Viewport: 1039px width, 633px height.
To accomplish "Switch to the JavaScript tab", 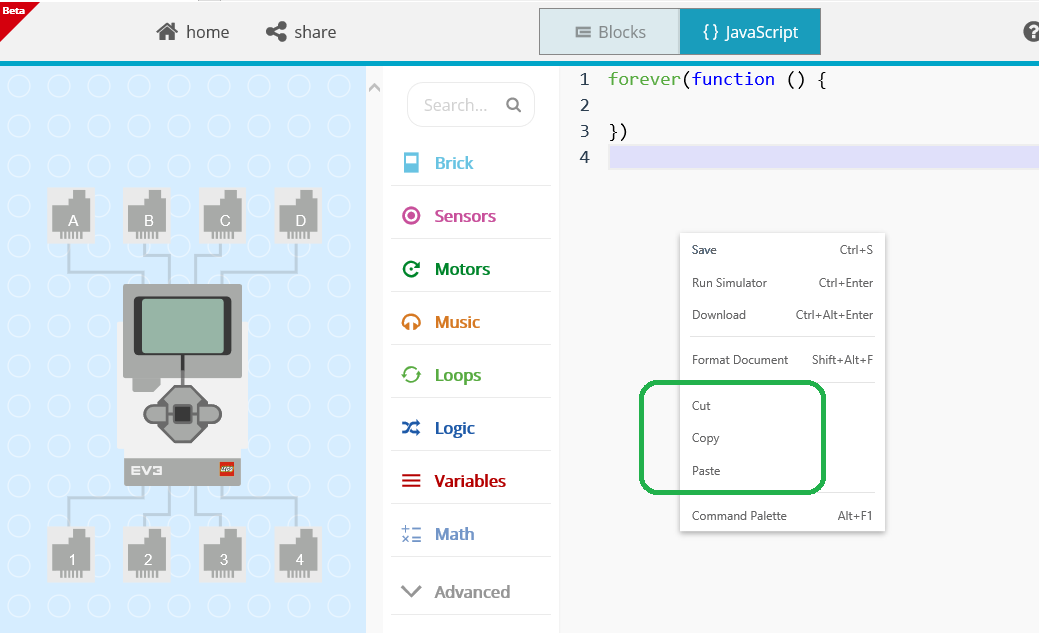I will (750, 31).
